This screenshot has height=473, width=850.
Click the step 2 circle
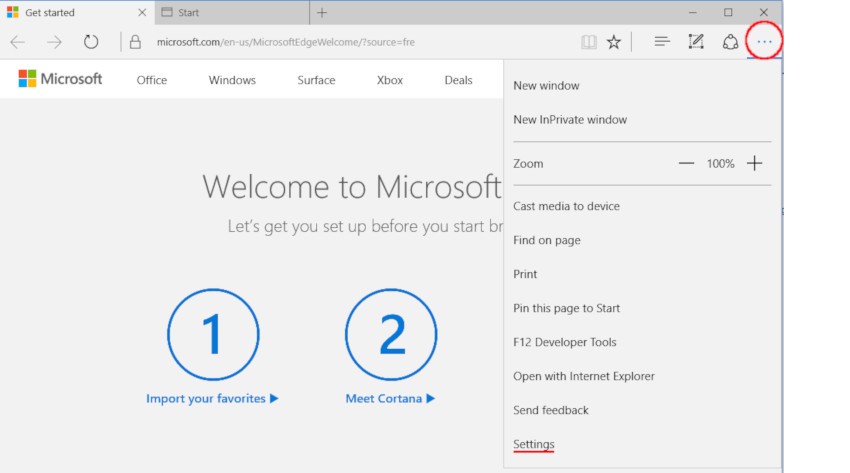[391, 334]
